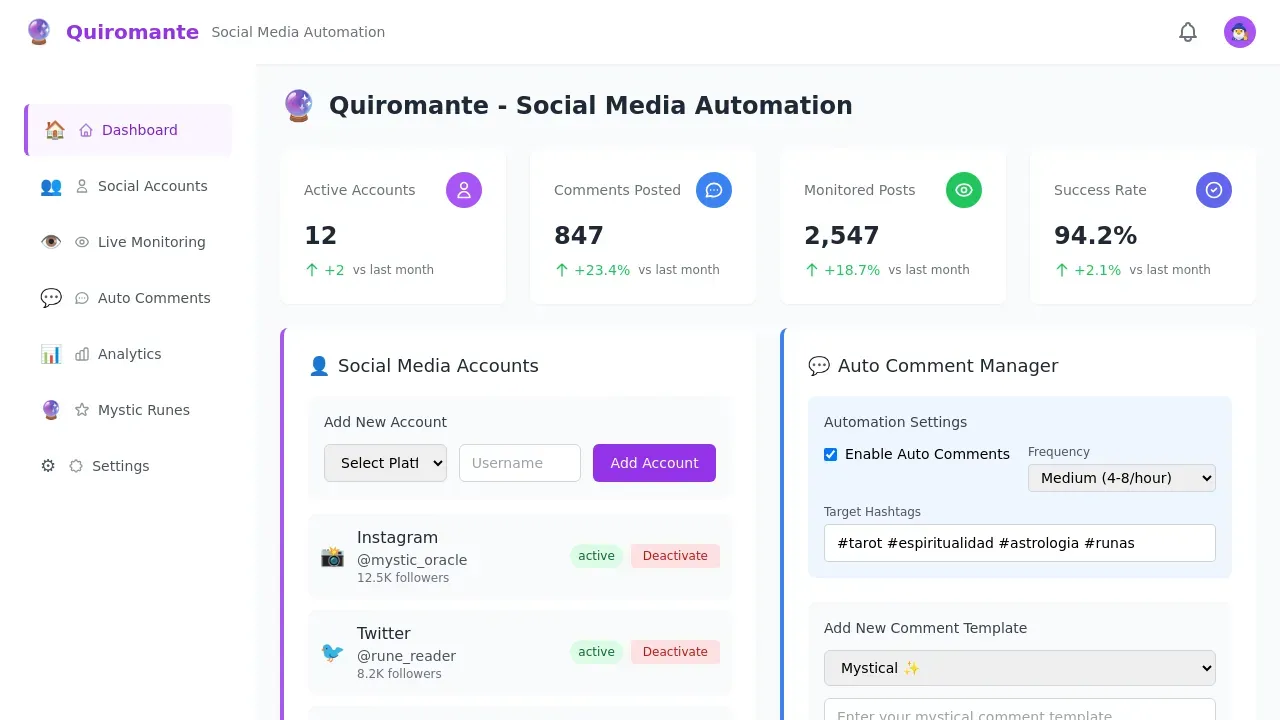Click the Quiromante crystal ball logo
Screen dimensions: 1280x720
coord(38,32)
